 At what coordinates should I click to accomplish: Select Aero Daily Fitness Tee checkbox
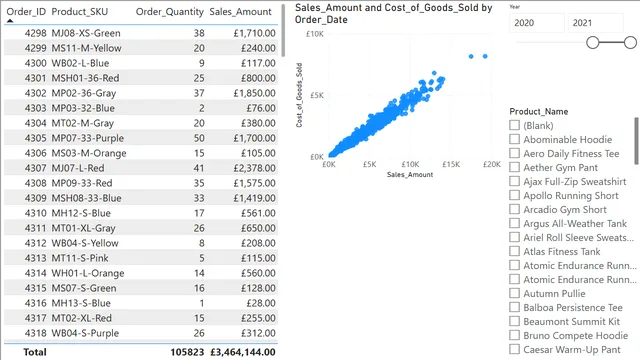click(514, 153)
